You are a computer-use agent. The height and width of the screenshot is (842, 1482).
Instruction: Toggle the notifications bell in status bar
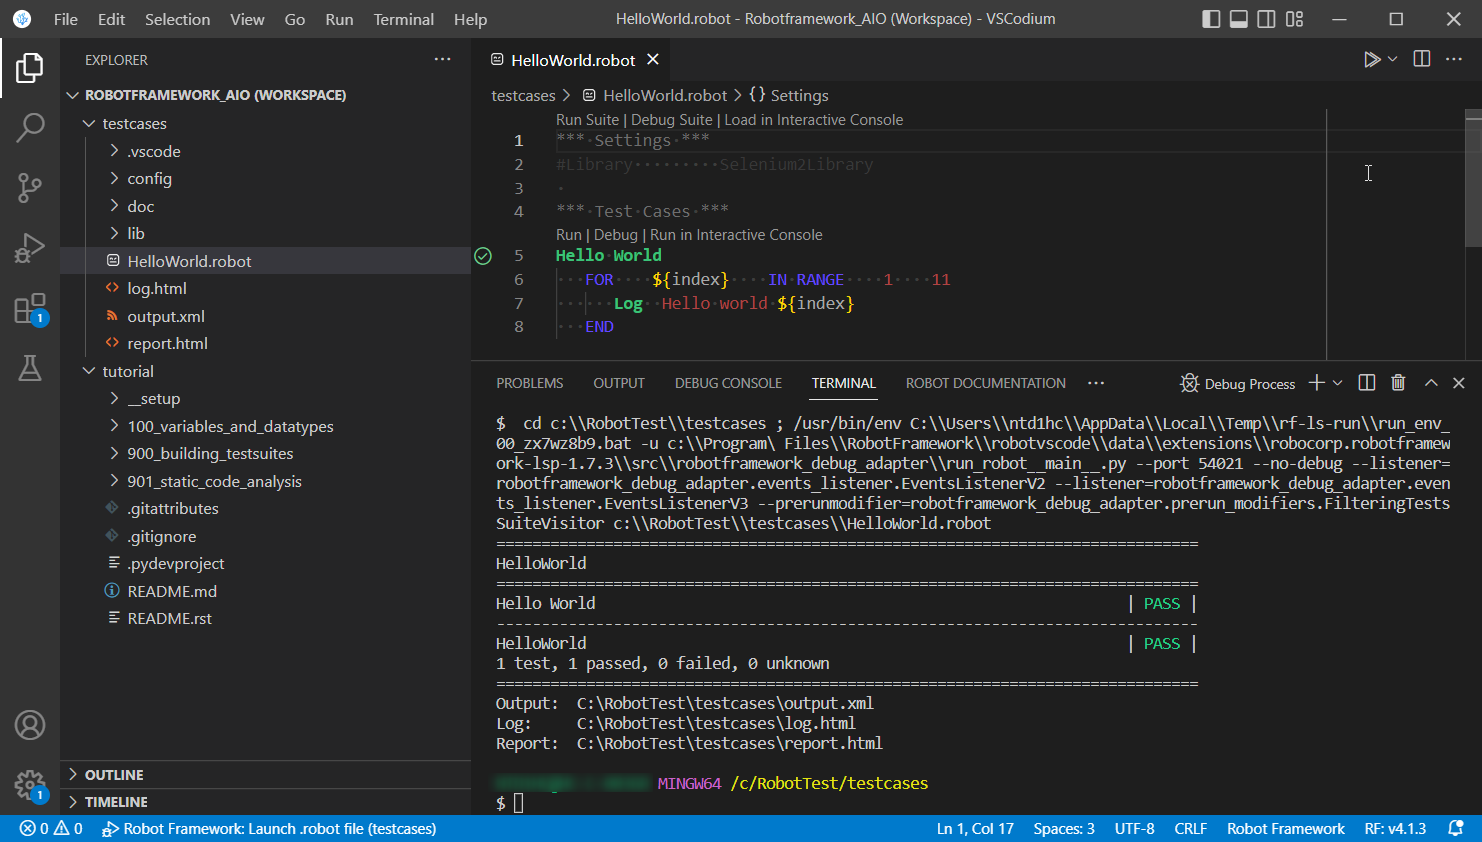[x=1458, y=828]
